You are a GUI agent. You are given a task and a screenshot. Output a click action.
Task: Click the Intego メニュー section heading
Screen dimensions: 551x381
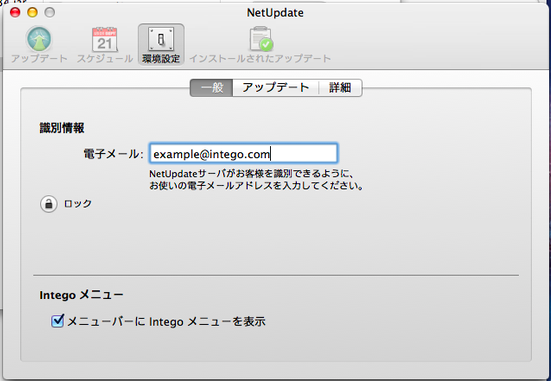[81, 295]
